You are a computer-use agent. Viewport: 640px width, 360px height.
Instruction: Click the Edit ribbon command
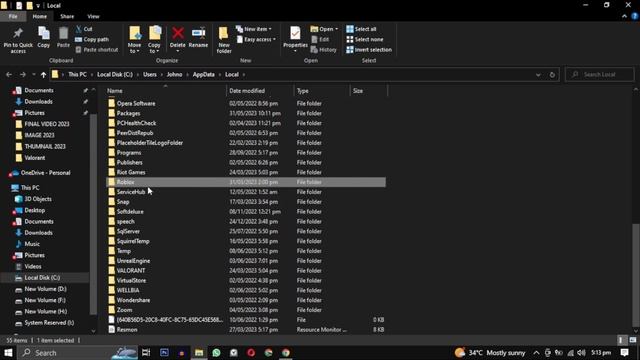[x=320, y=40]
